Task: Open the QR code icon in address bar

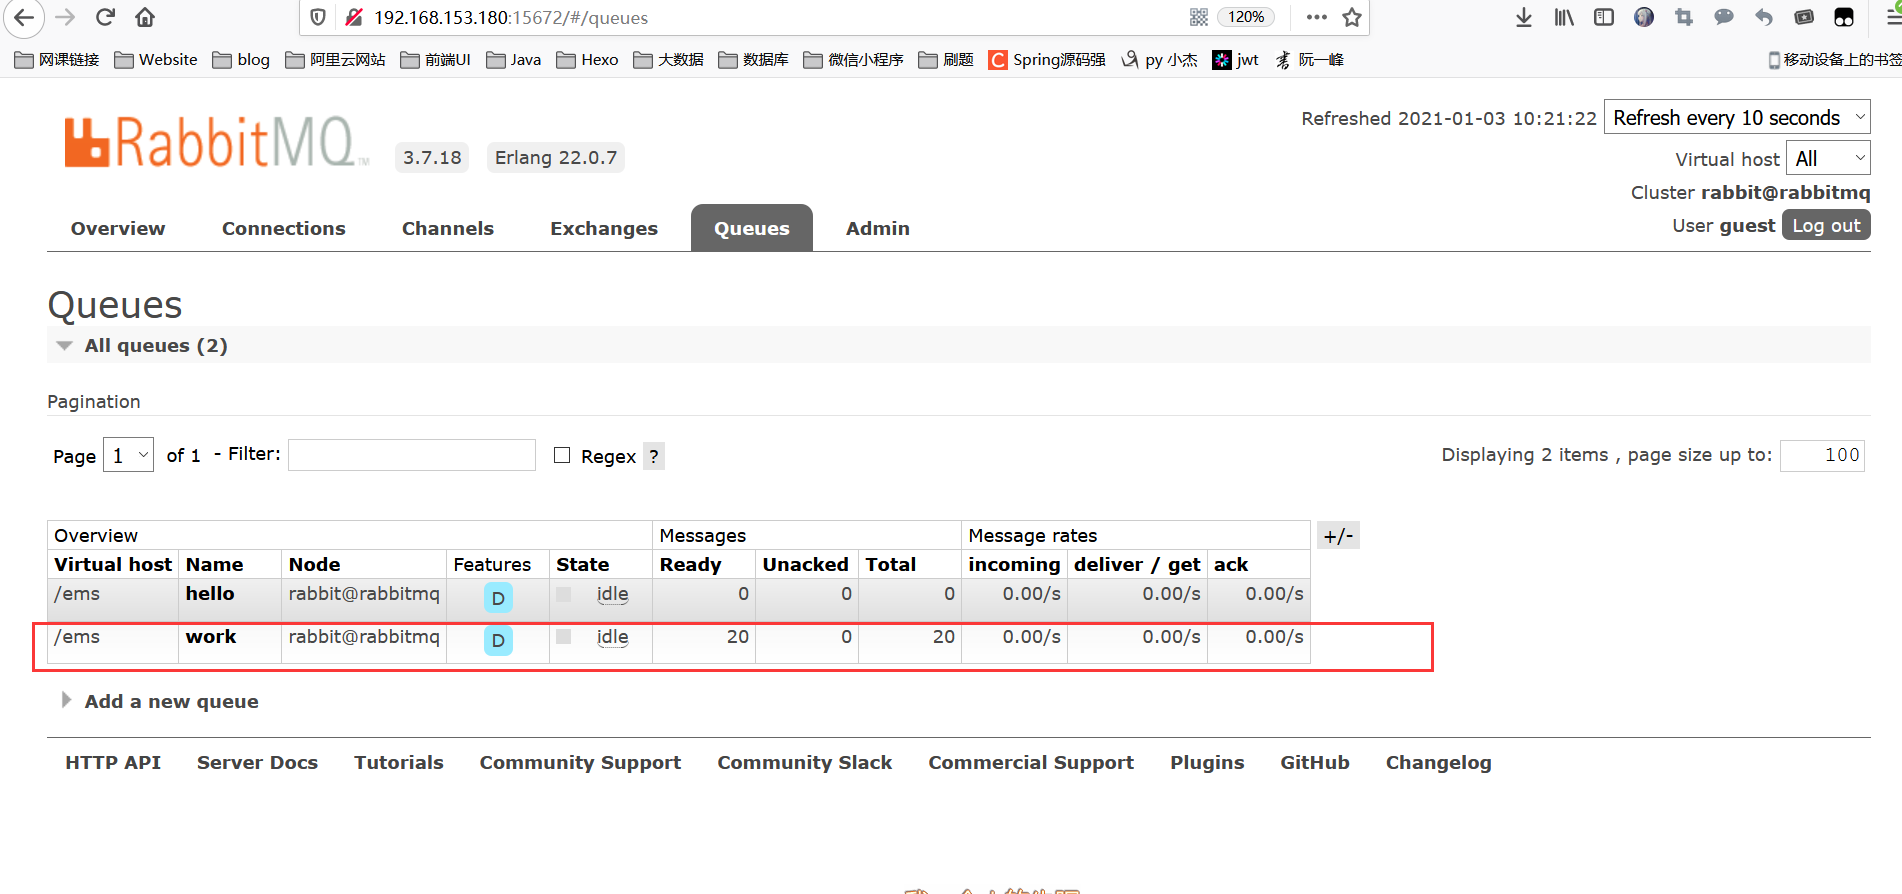Action: [1199, 17]
